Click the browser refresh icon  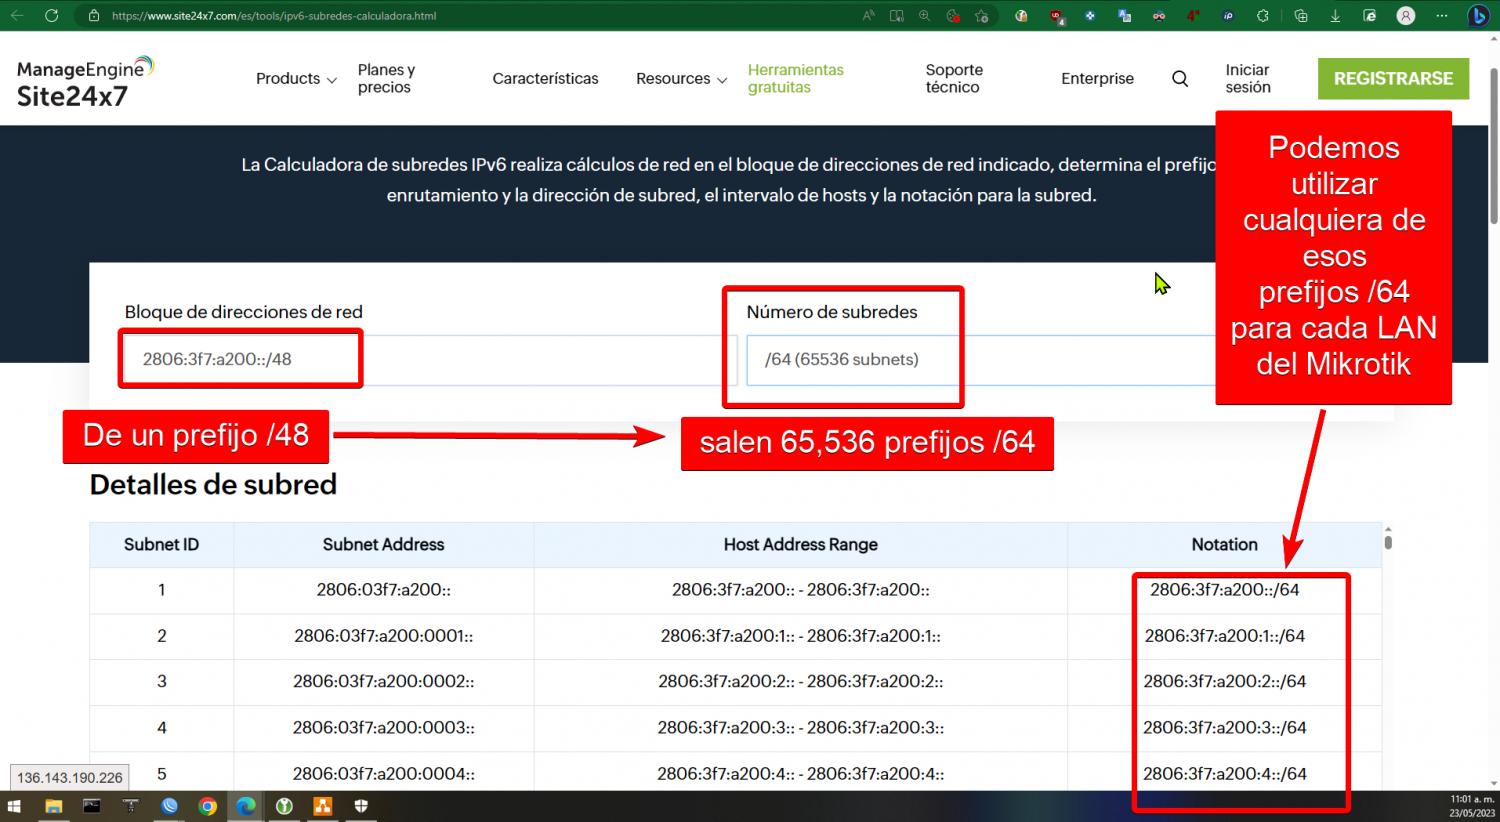tap(52, 16)
